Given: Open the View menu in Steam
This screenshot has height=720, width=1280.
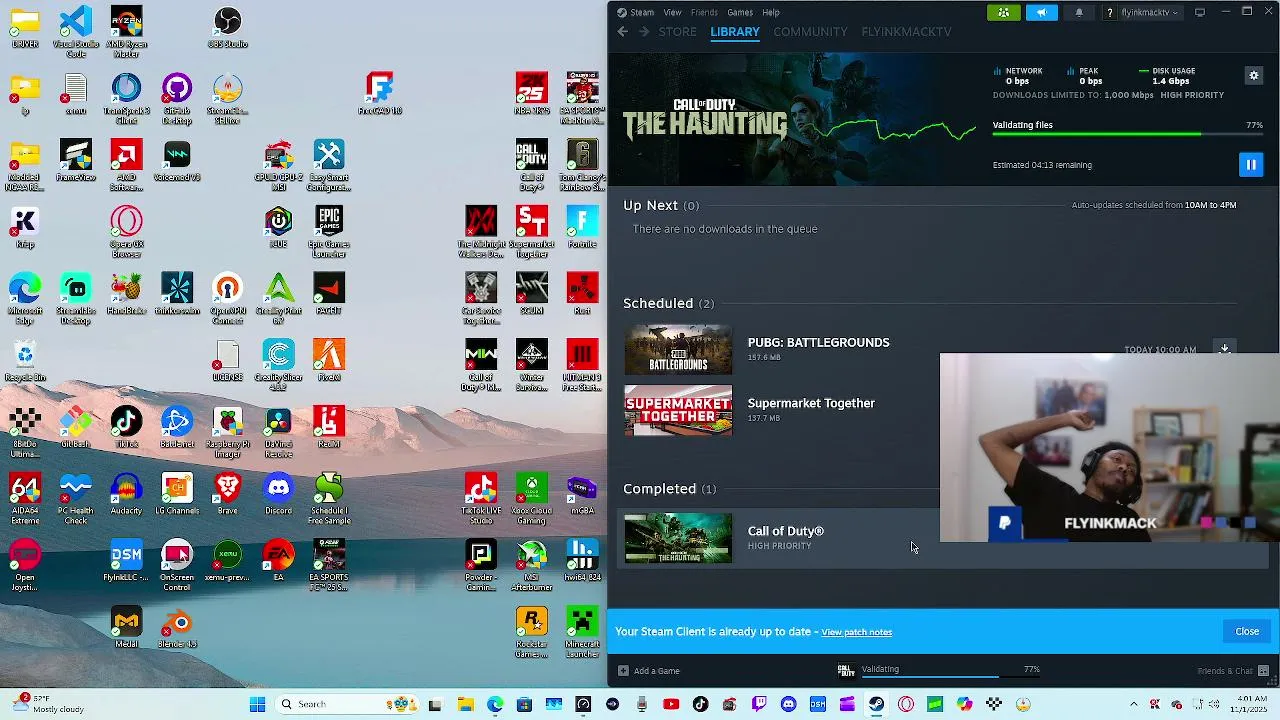Looking at the screenshot, I should click(672, 12).
